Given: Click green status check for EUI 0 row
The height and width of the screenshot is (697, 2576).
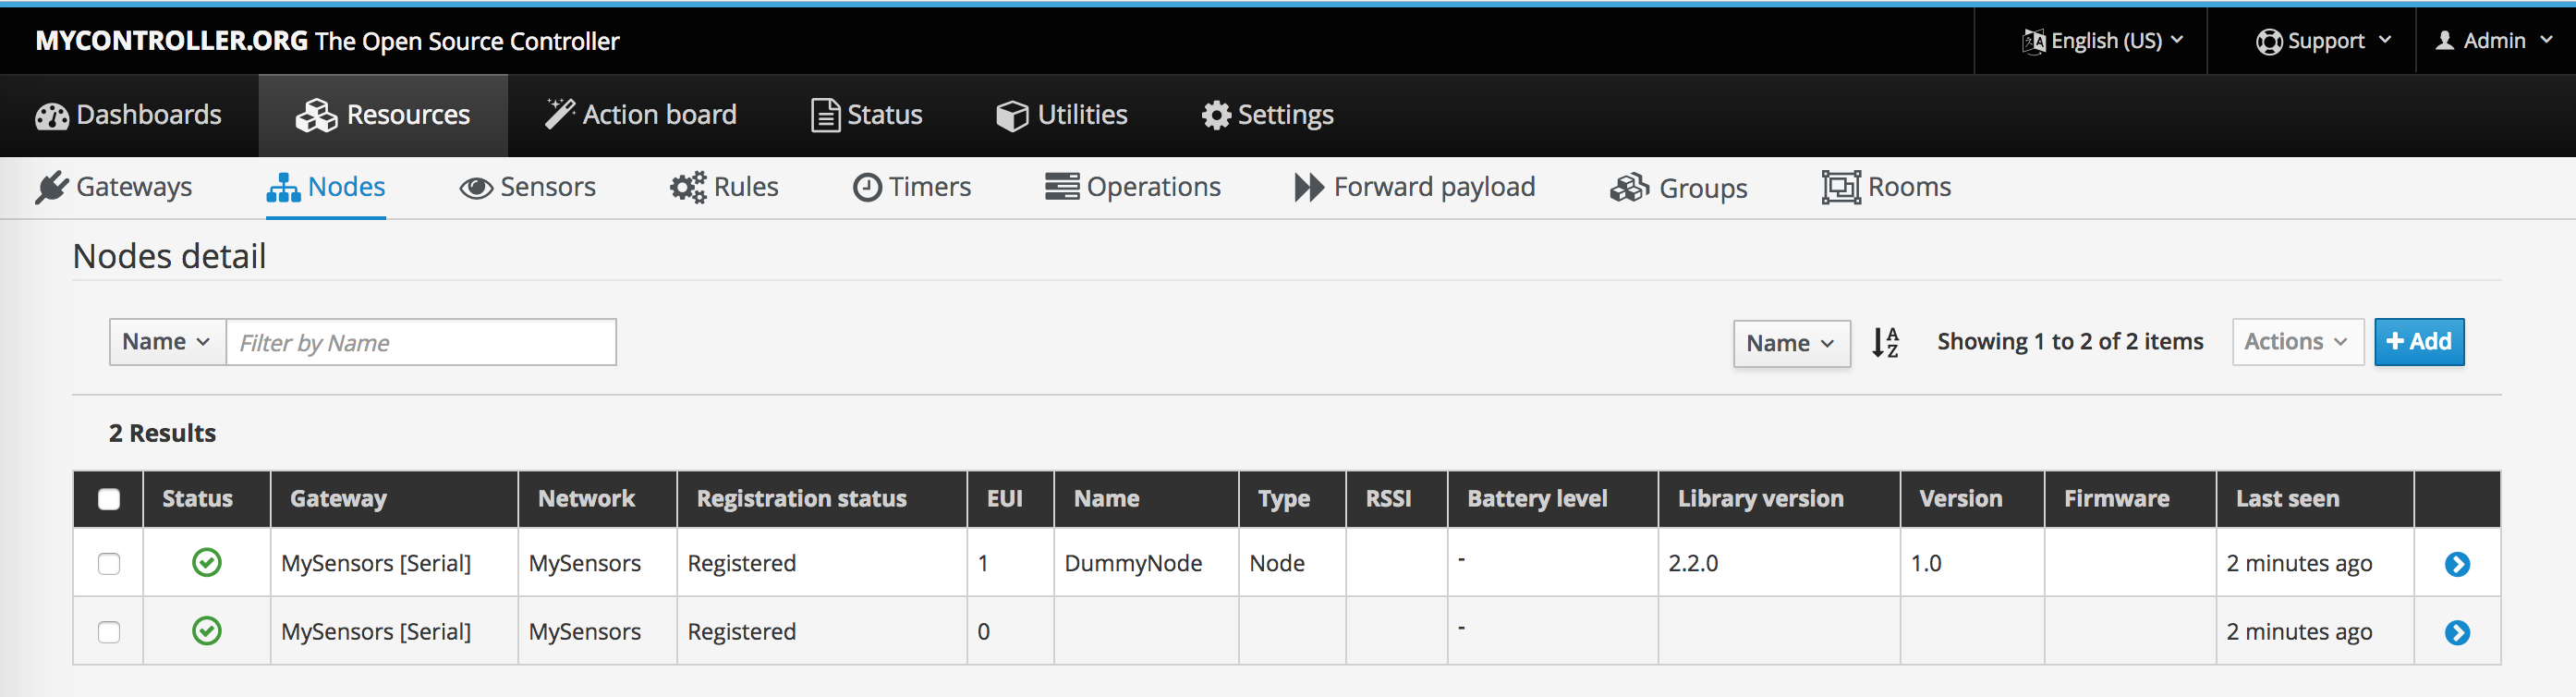Looking at the screenshot, I should pyautogui.click(x=207, y=631).
